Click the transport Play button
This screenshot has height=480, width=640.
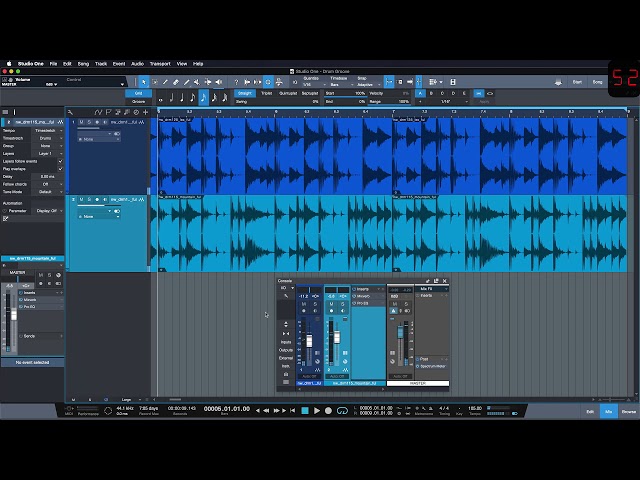pos(317,411)
